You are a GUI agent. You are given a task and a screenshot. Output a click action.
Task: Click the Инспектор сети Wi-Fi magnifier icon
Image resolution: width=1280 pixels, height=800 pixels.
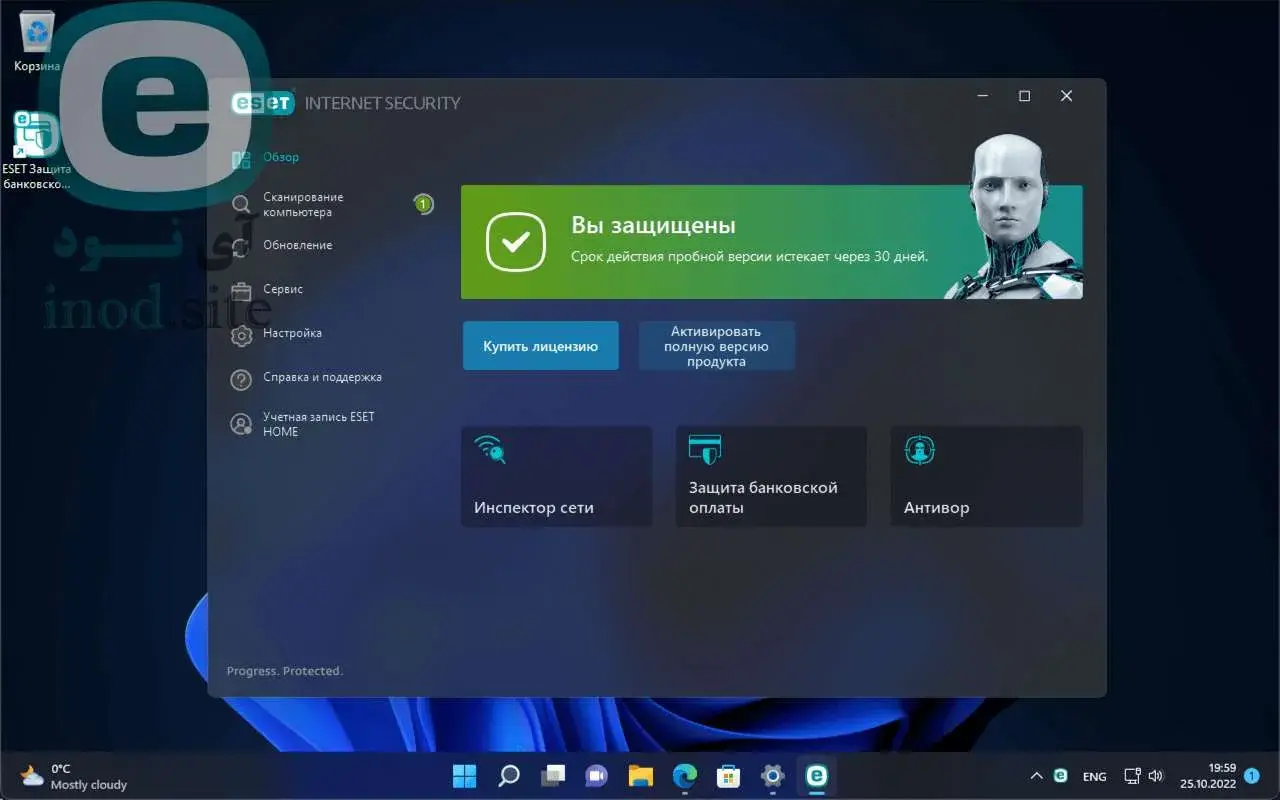click(490, 450)
